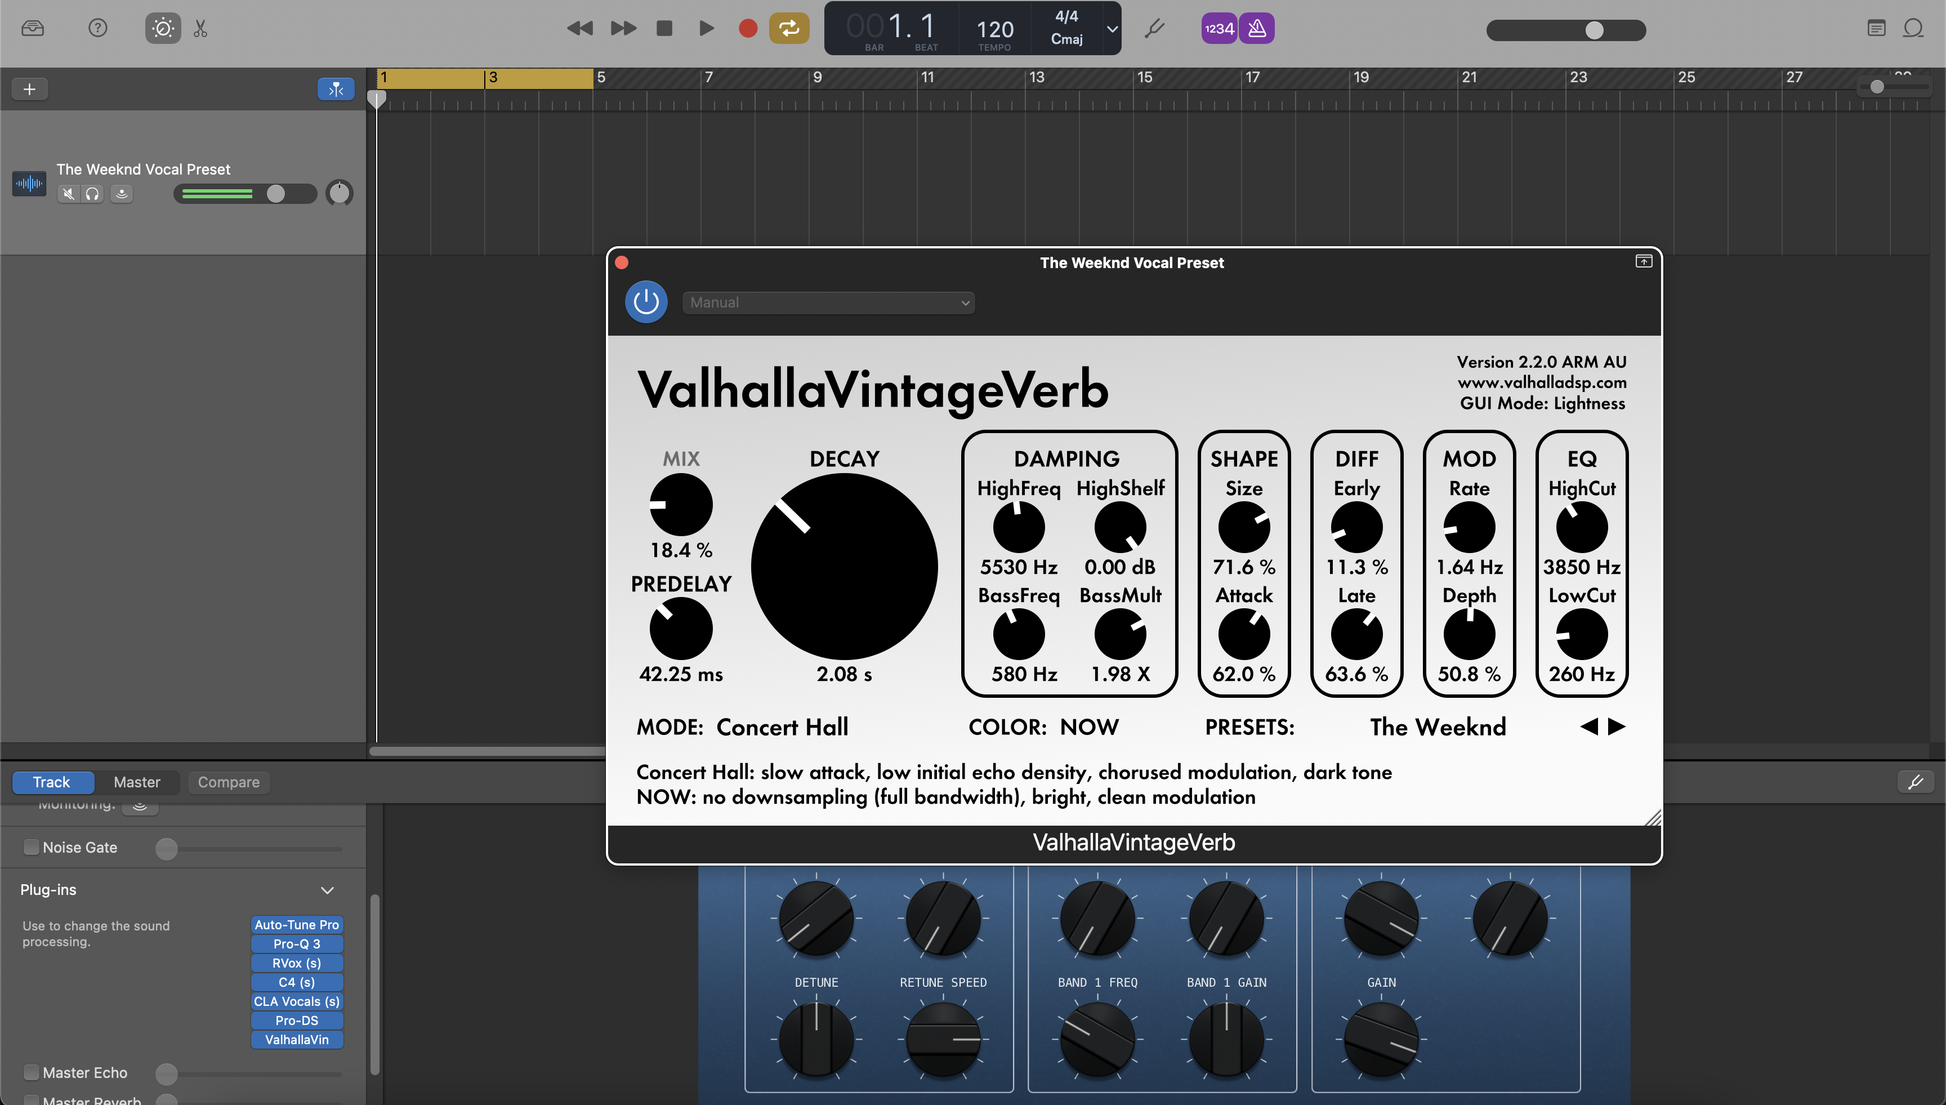Screen dimensions: 1946x1105
Task: Click the tuner fork icon
Action: click(x=1155, y=28)
